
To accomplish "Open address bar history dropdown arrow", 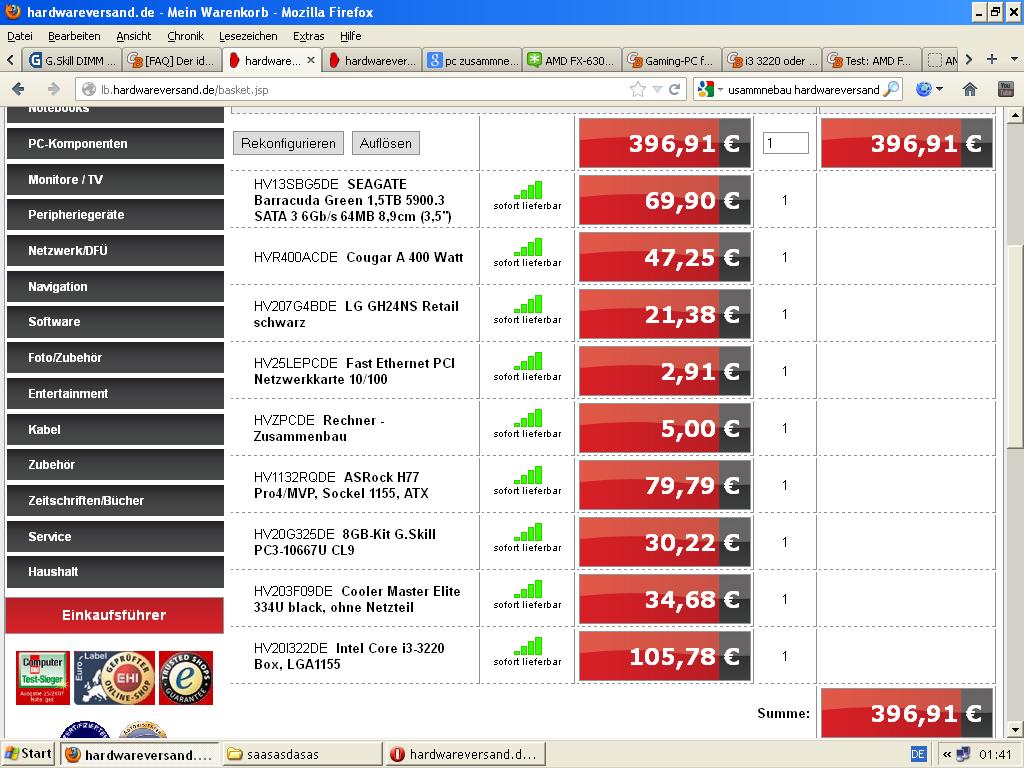I will pyautogui.click(x=658, y=89).
